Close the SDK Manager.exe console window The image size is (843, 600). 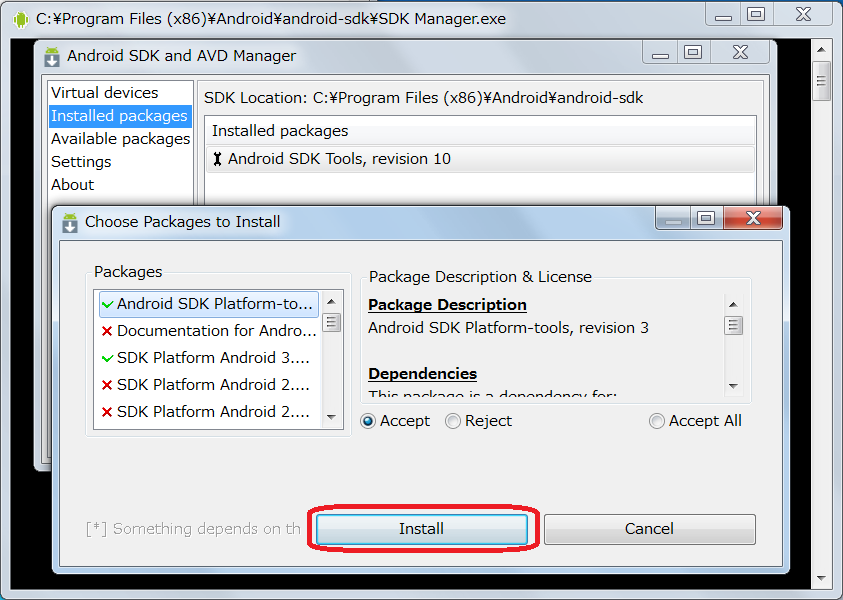[x=803, y=15]
